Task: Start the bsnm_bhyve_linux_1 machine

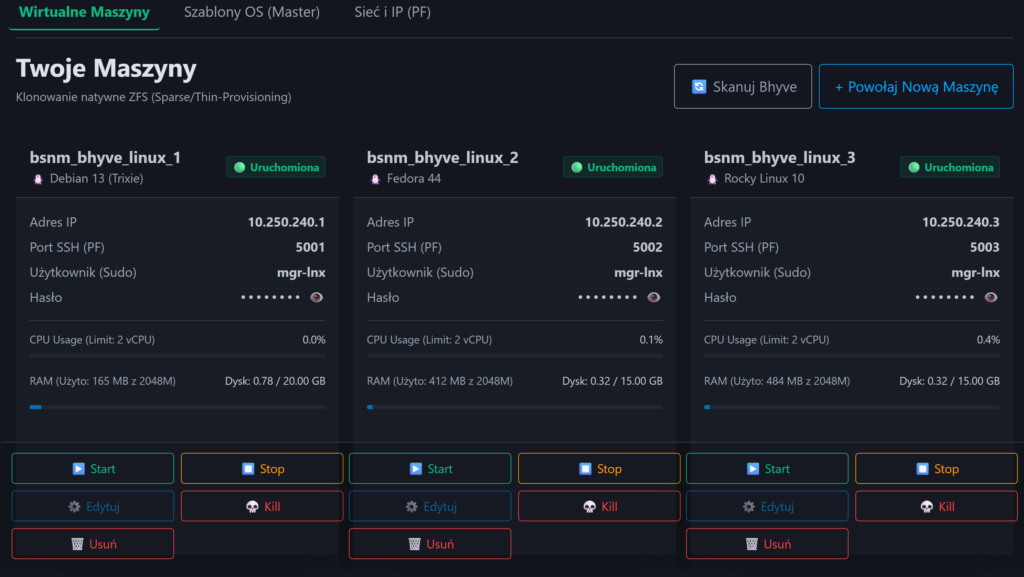Action: (x=93, y=469)
